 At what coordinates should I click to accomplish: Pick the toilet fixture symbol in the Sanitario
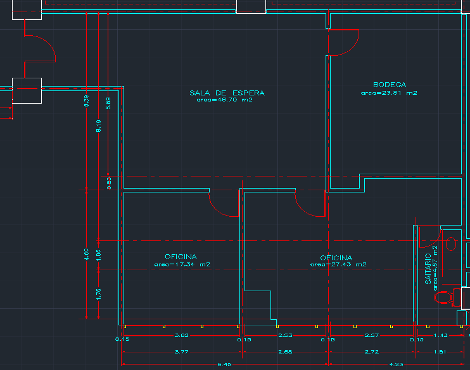(x=443, y=297)
